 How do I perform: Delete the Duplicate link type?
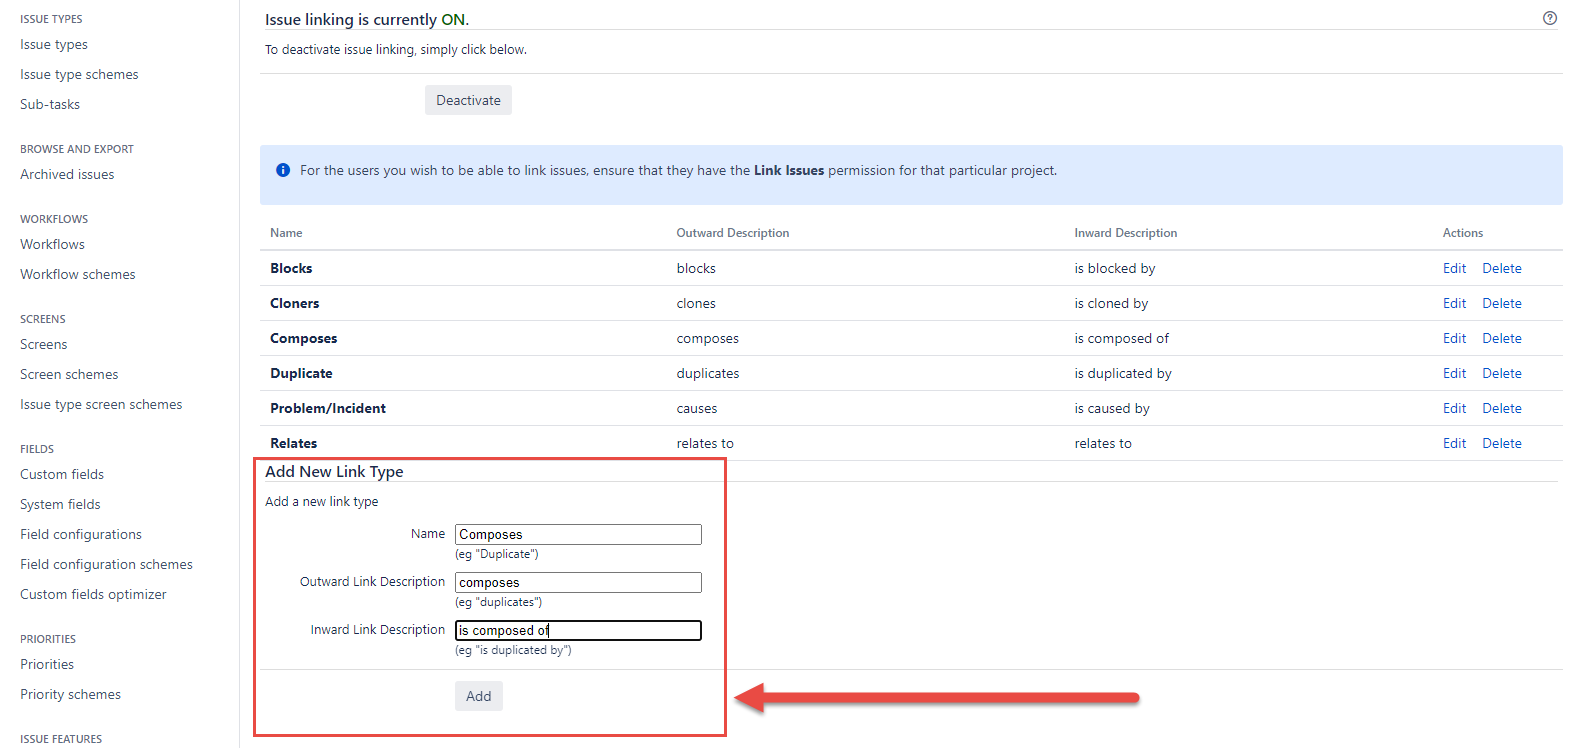[x=1501, y=373]
